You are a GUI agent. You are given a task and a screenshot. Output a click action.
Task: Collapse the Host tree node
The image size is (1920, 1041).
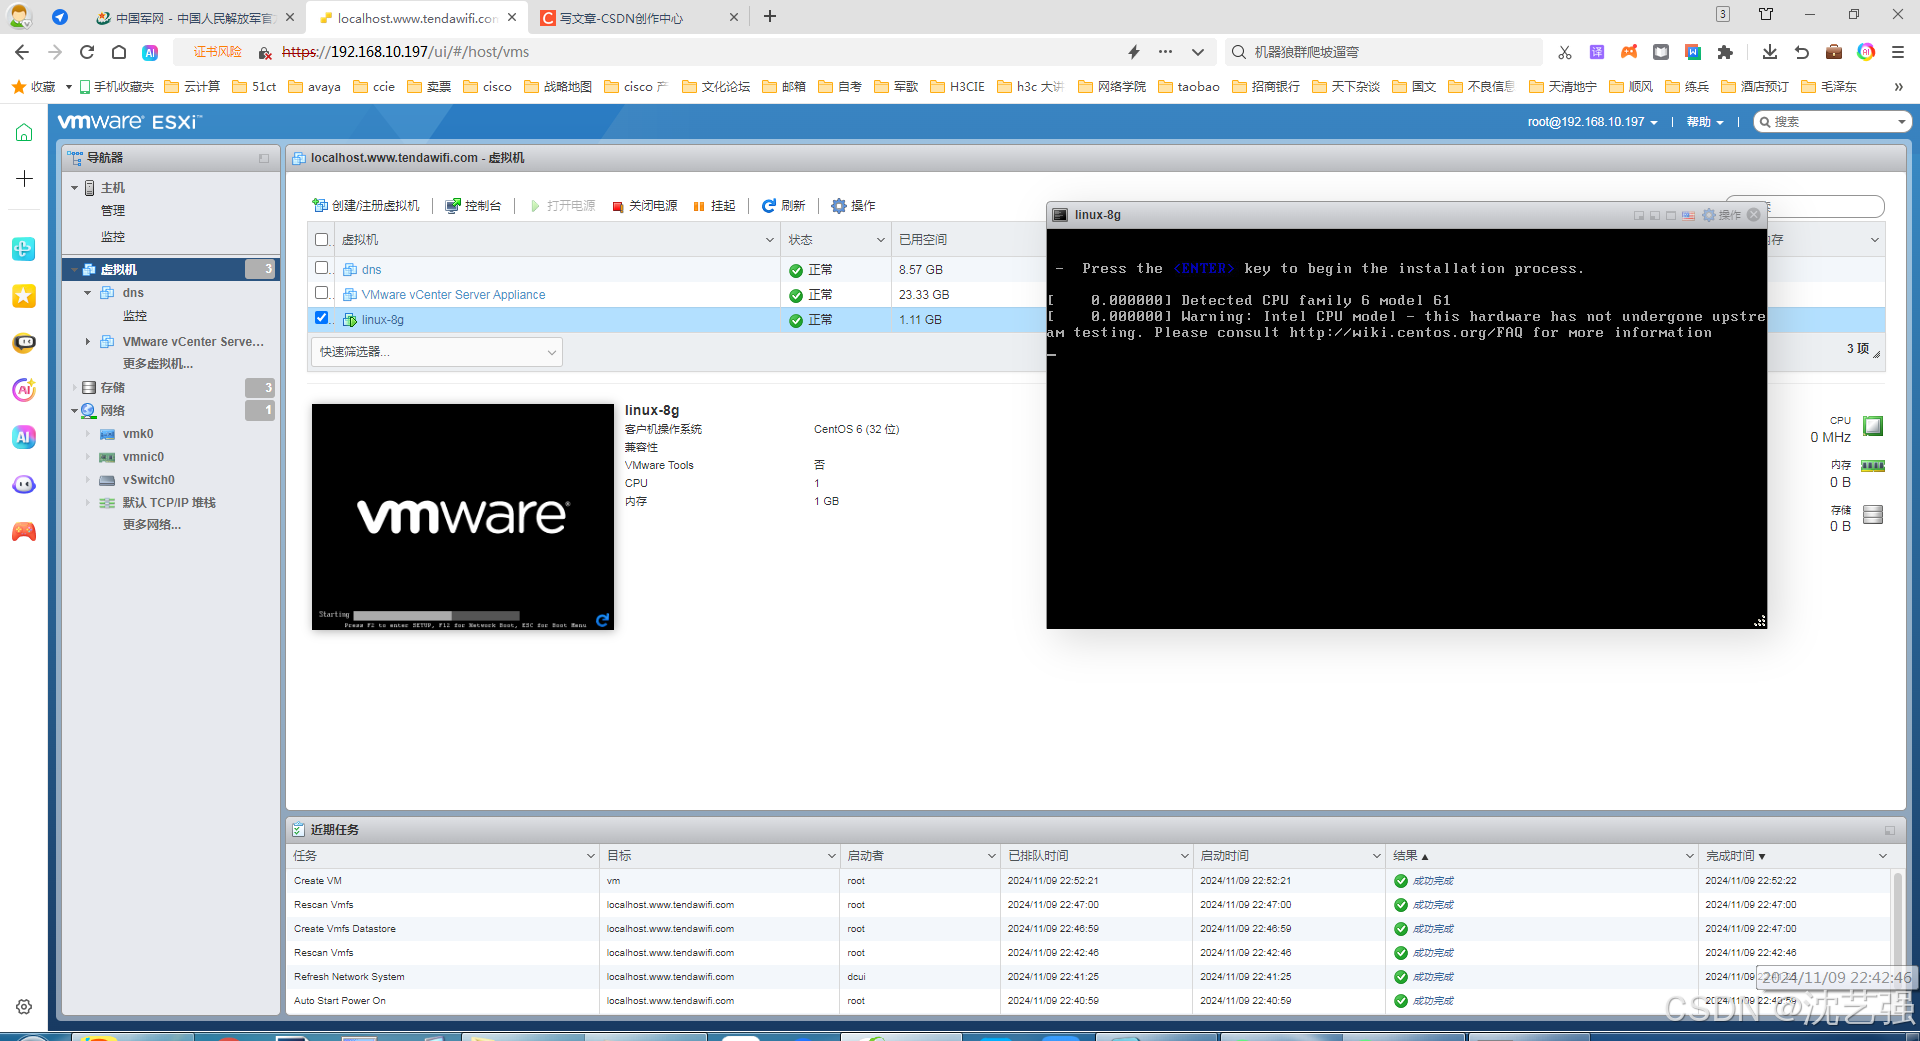point(74,188)
